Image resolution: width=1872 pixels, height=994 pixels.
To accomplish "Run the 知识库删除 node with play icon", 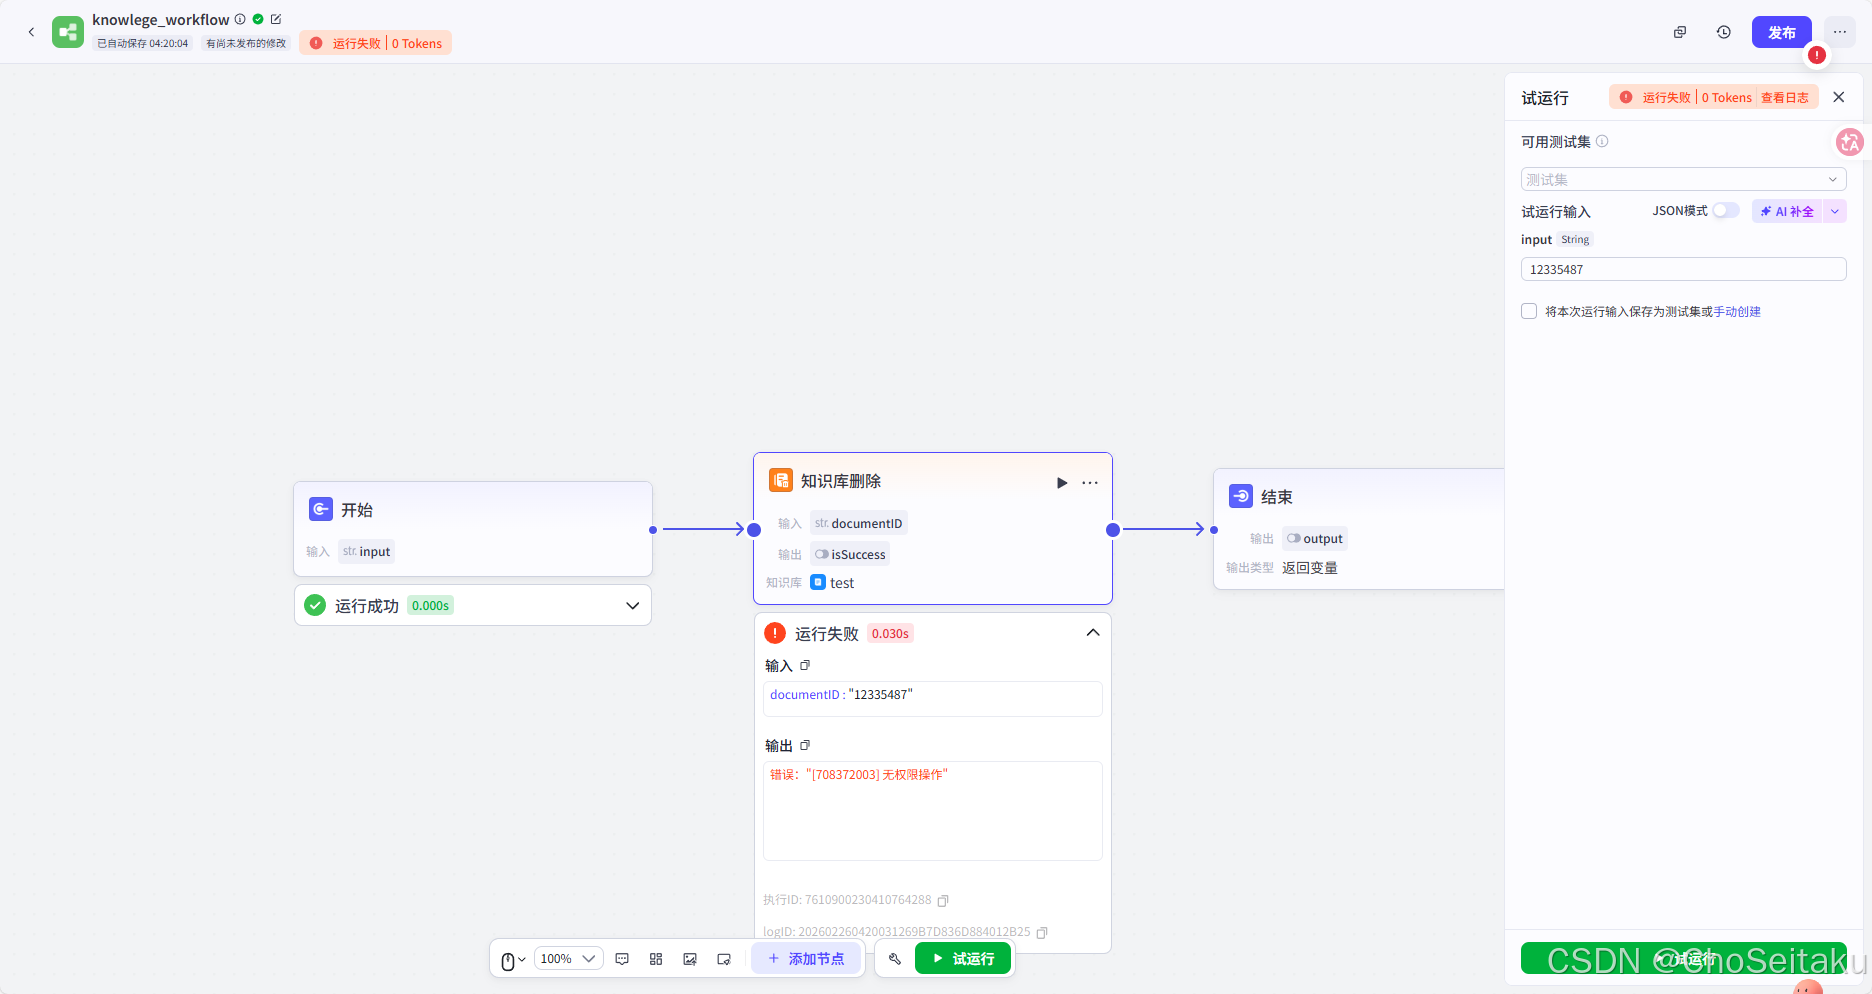I will pyautogui.click(x=1062, y=483).
